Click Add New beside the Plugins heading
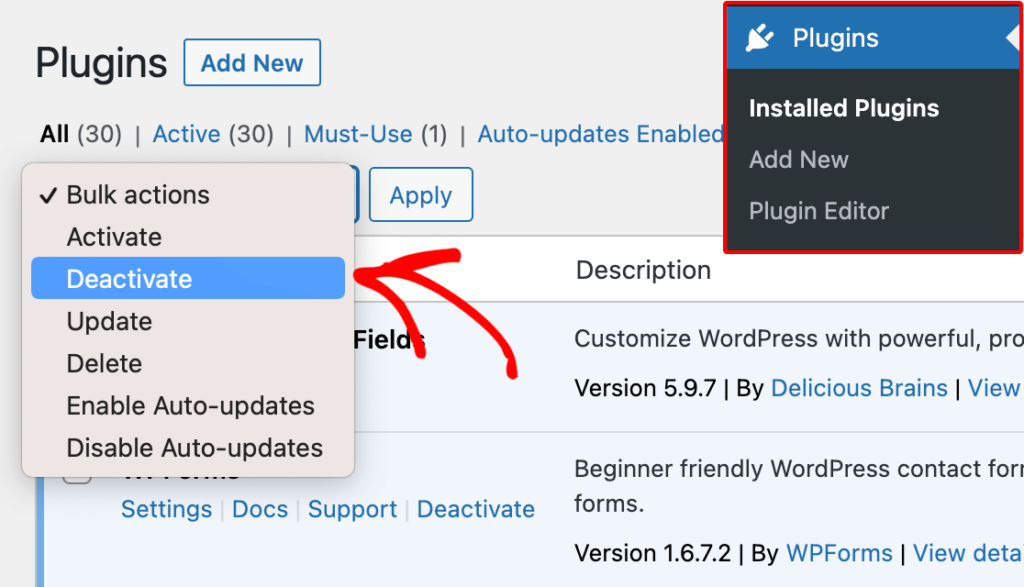1024x587 pixels. 251,62
